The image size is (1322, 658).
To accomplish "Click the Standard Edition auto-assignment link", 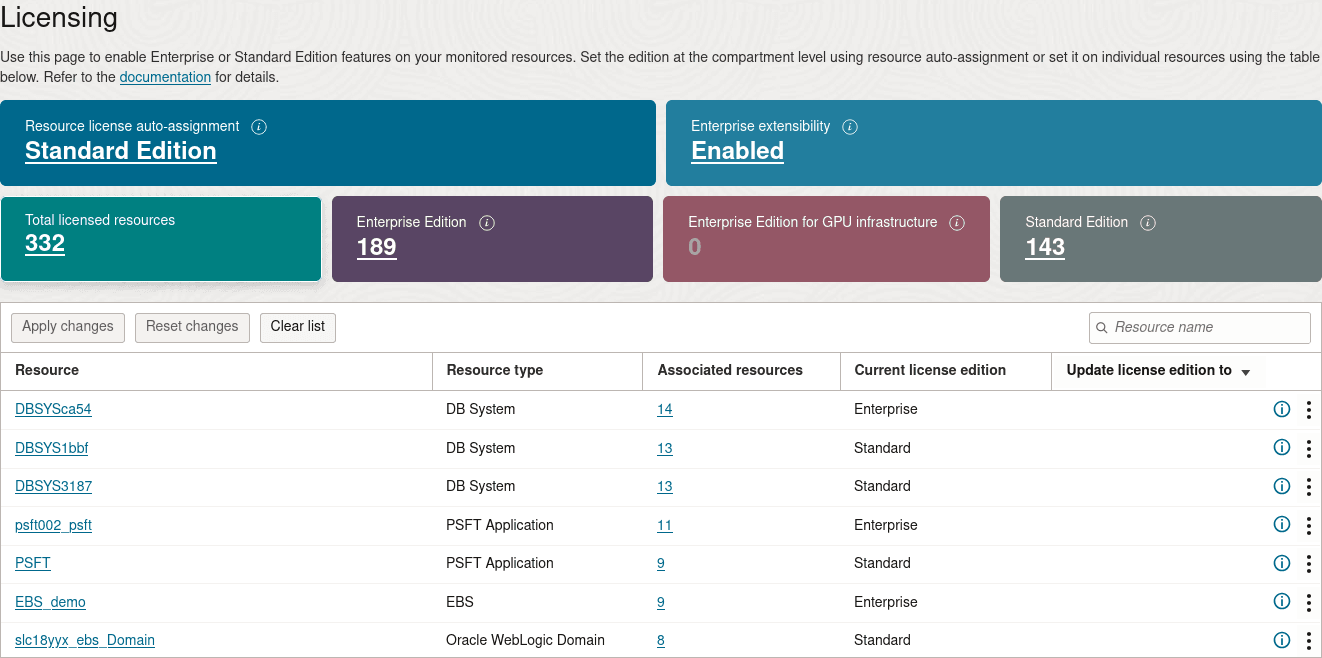I will click(120, 151).
